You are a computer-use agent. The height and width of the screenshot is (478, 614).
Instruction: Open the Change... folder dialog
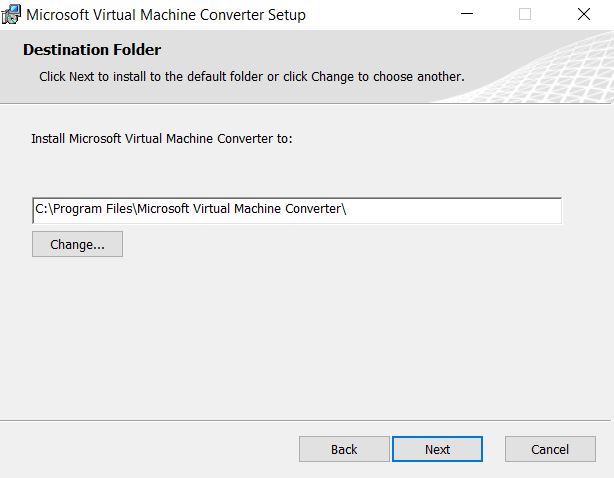(x=78, y=244)
